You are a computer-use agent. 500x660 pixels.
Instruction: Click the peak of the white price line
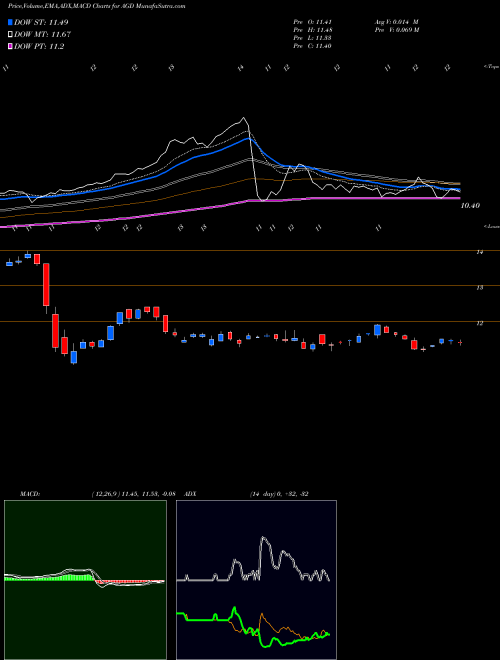pyautogui.click(x=244, y=118)
